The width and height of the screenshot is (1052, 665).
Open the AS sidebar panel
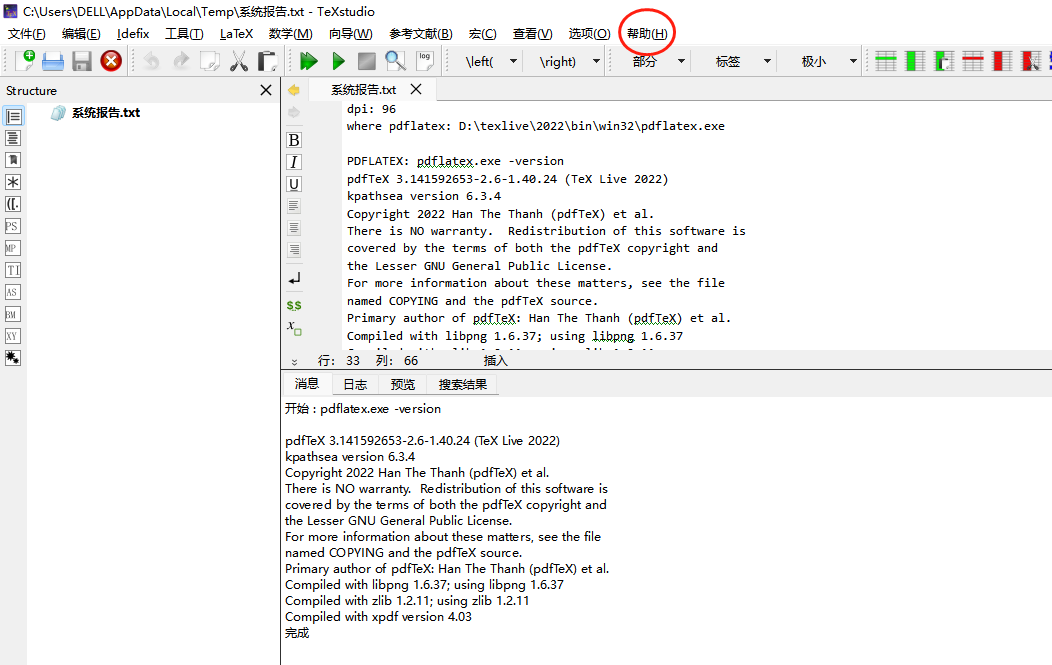13,292
